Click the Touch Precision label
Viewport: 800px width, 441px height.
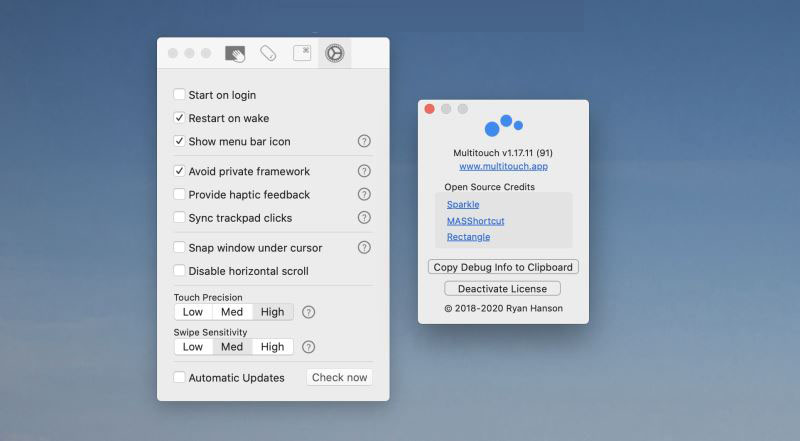(208, 297)
